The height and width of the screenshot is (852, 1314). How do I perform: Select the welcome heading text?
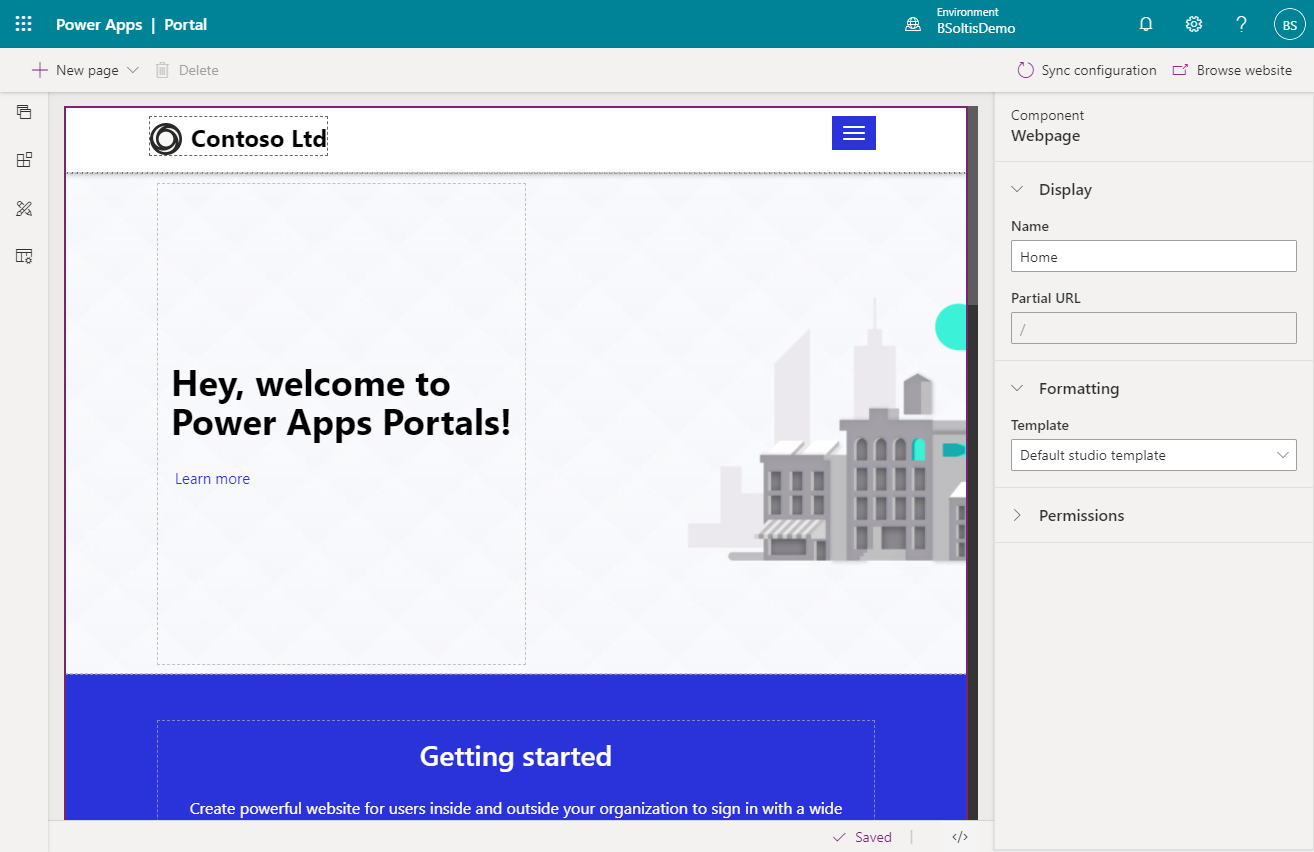(341, 403)
